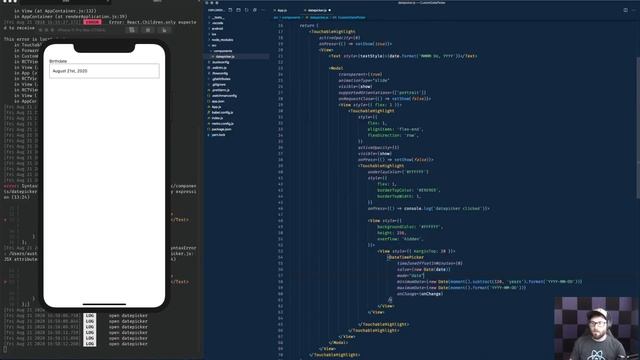The width and height of the screenshot is (640, 360).
Task: Open the .watchmanconfig file
Action: pos(224,96)
